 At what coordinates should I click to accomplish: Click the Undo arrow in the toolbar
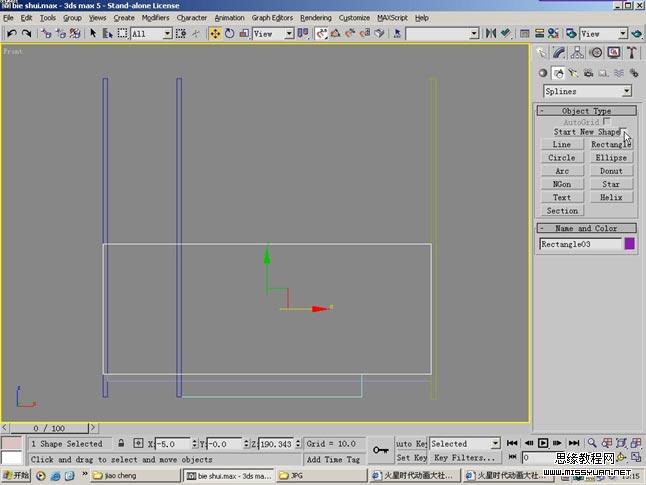[12, 33]
